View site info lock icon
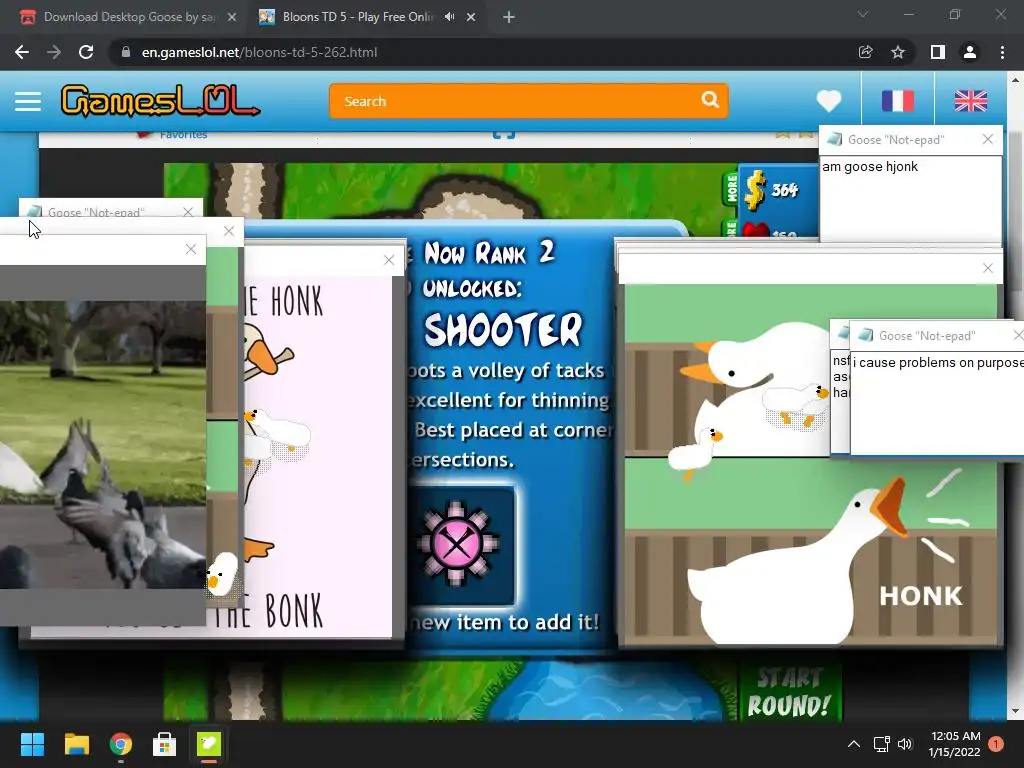This screenshot has height=768, width=1024. (x=125, y=52)
